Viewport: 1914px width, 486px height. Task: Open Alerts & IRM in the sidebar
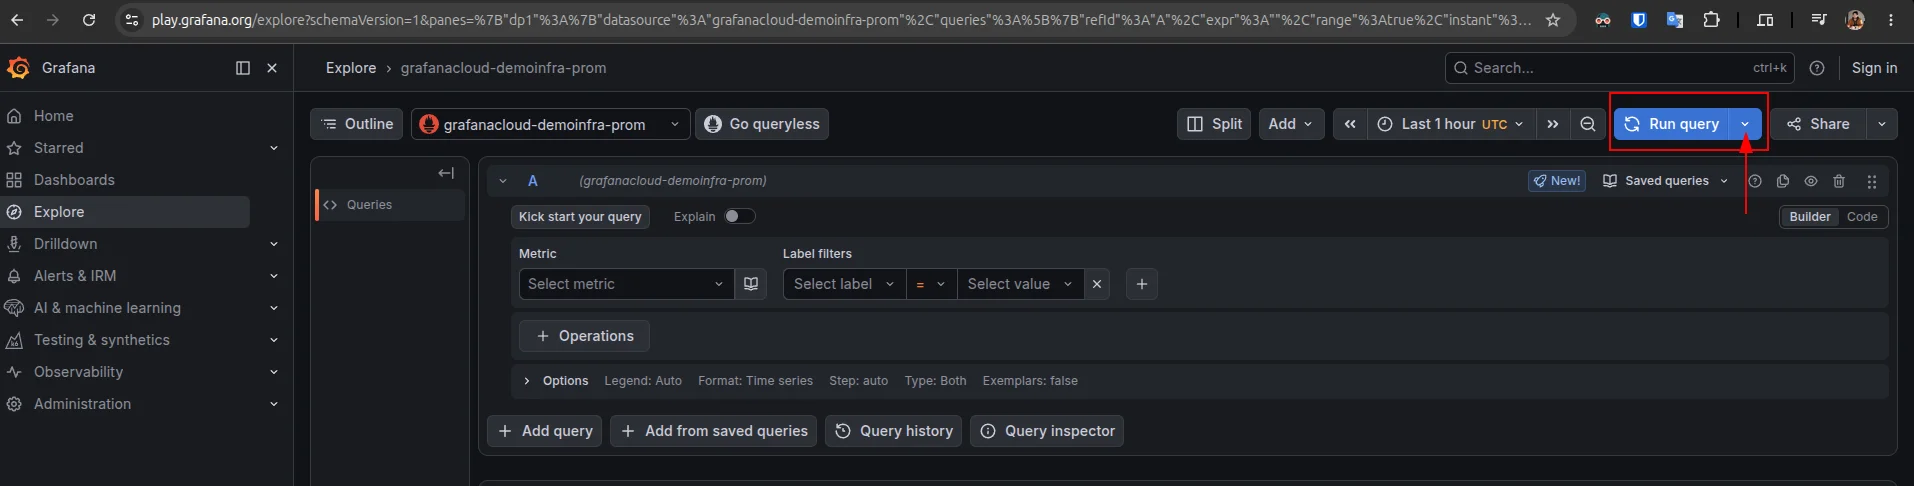pos(75,276)
